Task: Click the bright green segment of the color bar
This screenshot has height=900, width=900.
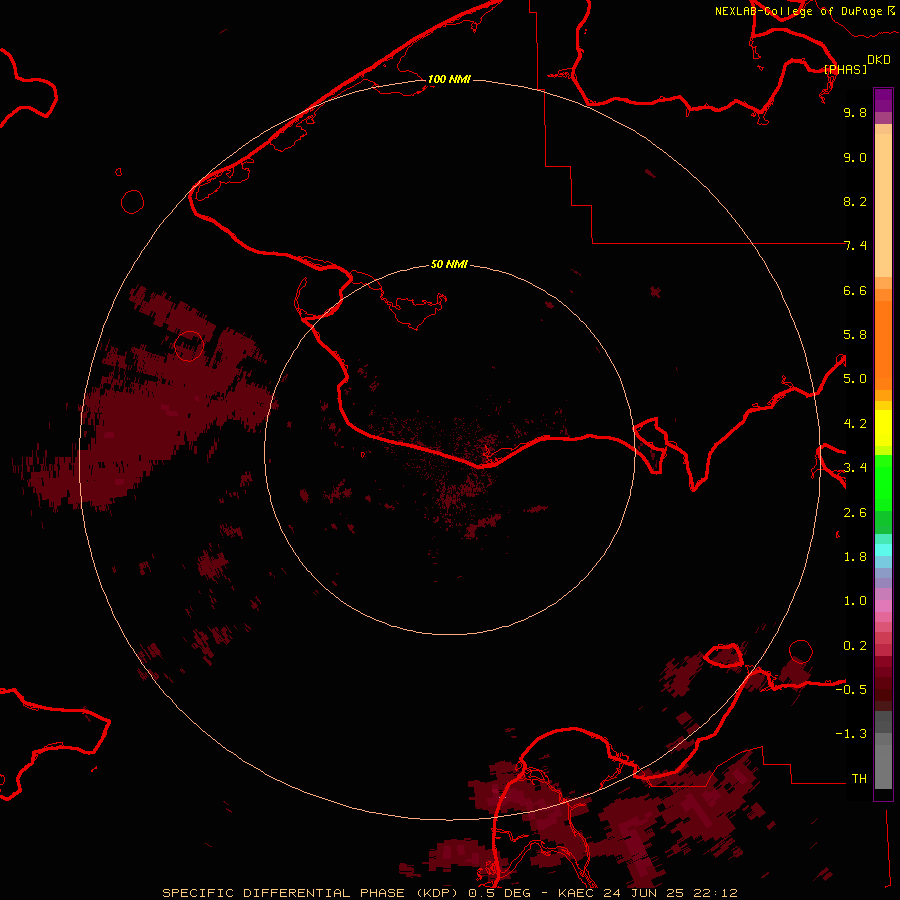Action: click(883, 483)
